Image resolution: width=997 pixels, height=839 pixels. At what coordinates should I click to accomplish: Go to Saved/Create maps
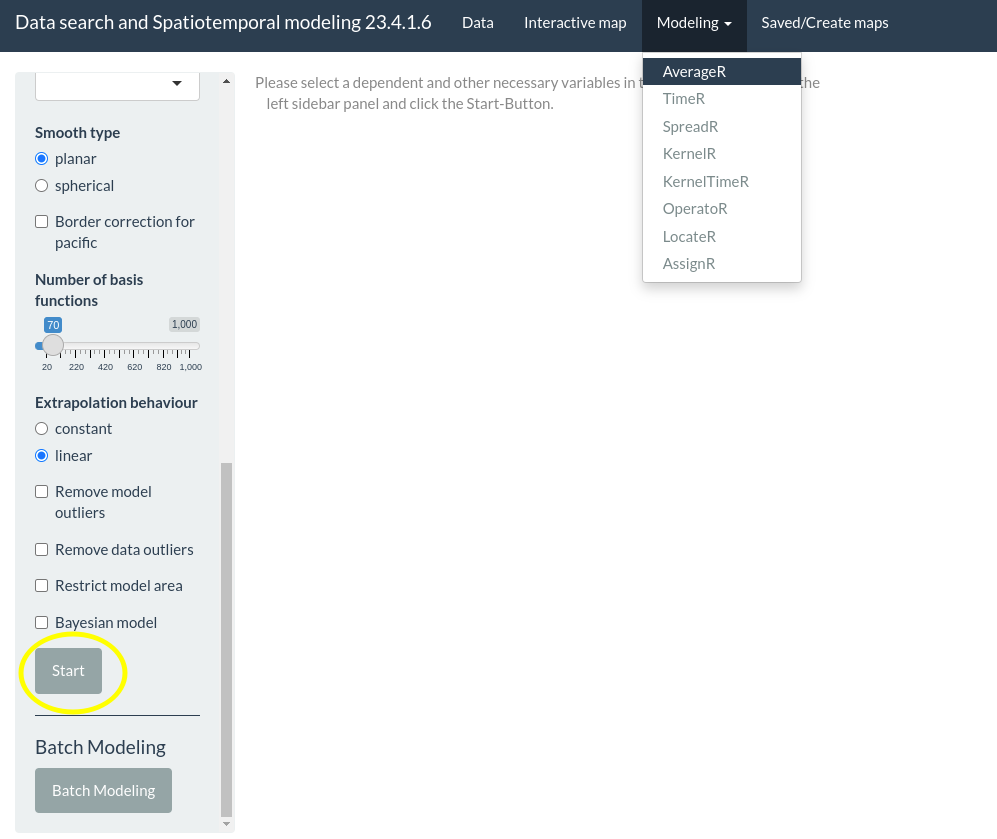pyautogui.click(x=824, y=22)
